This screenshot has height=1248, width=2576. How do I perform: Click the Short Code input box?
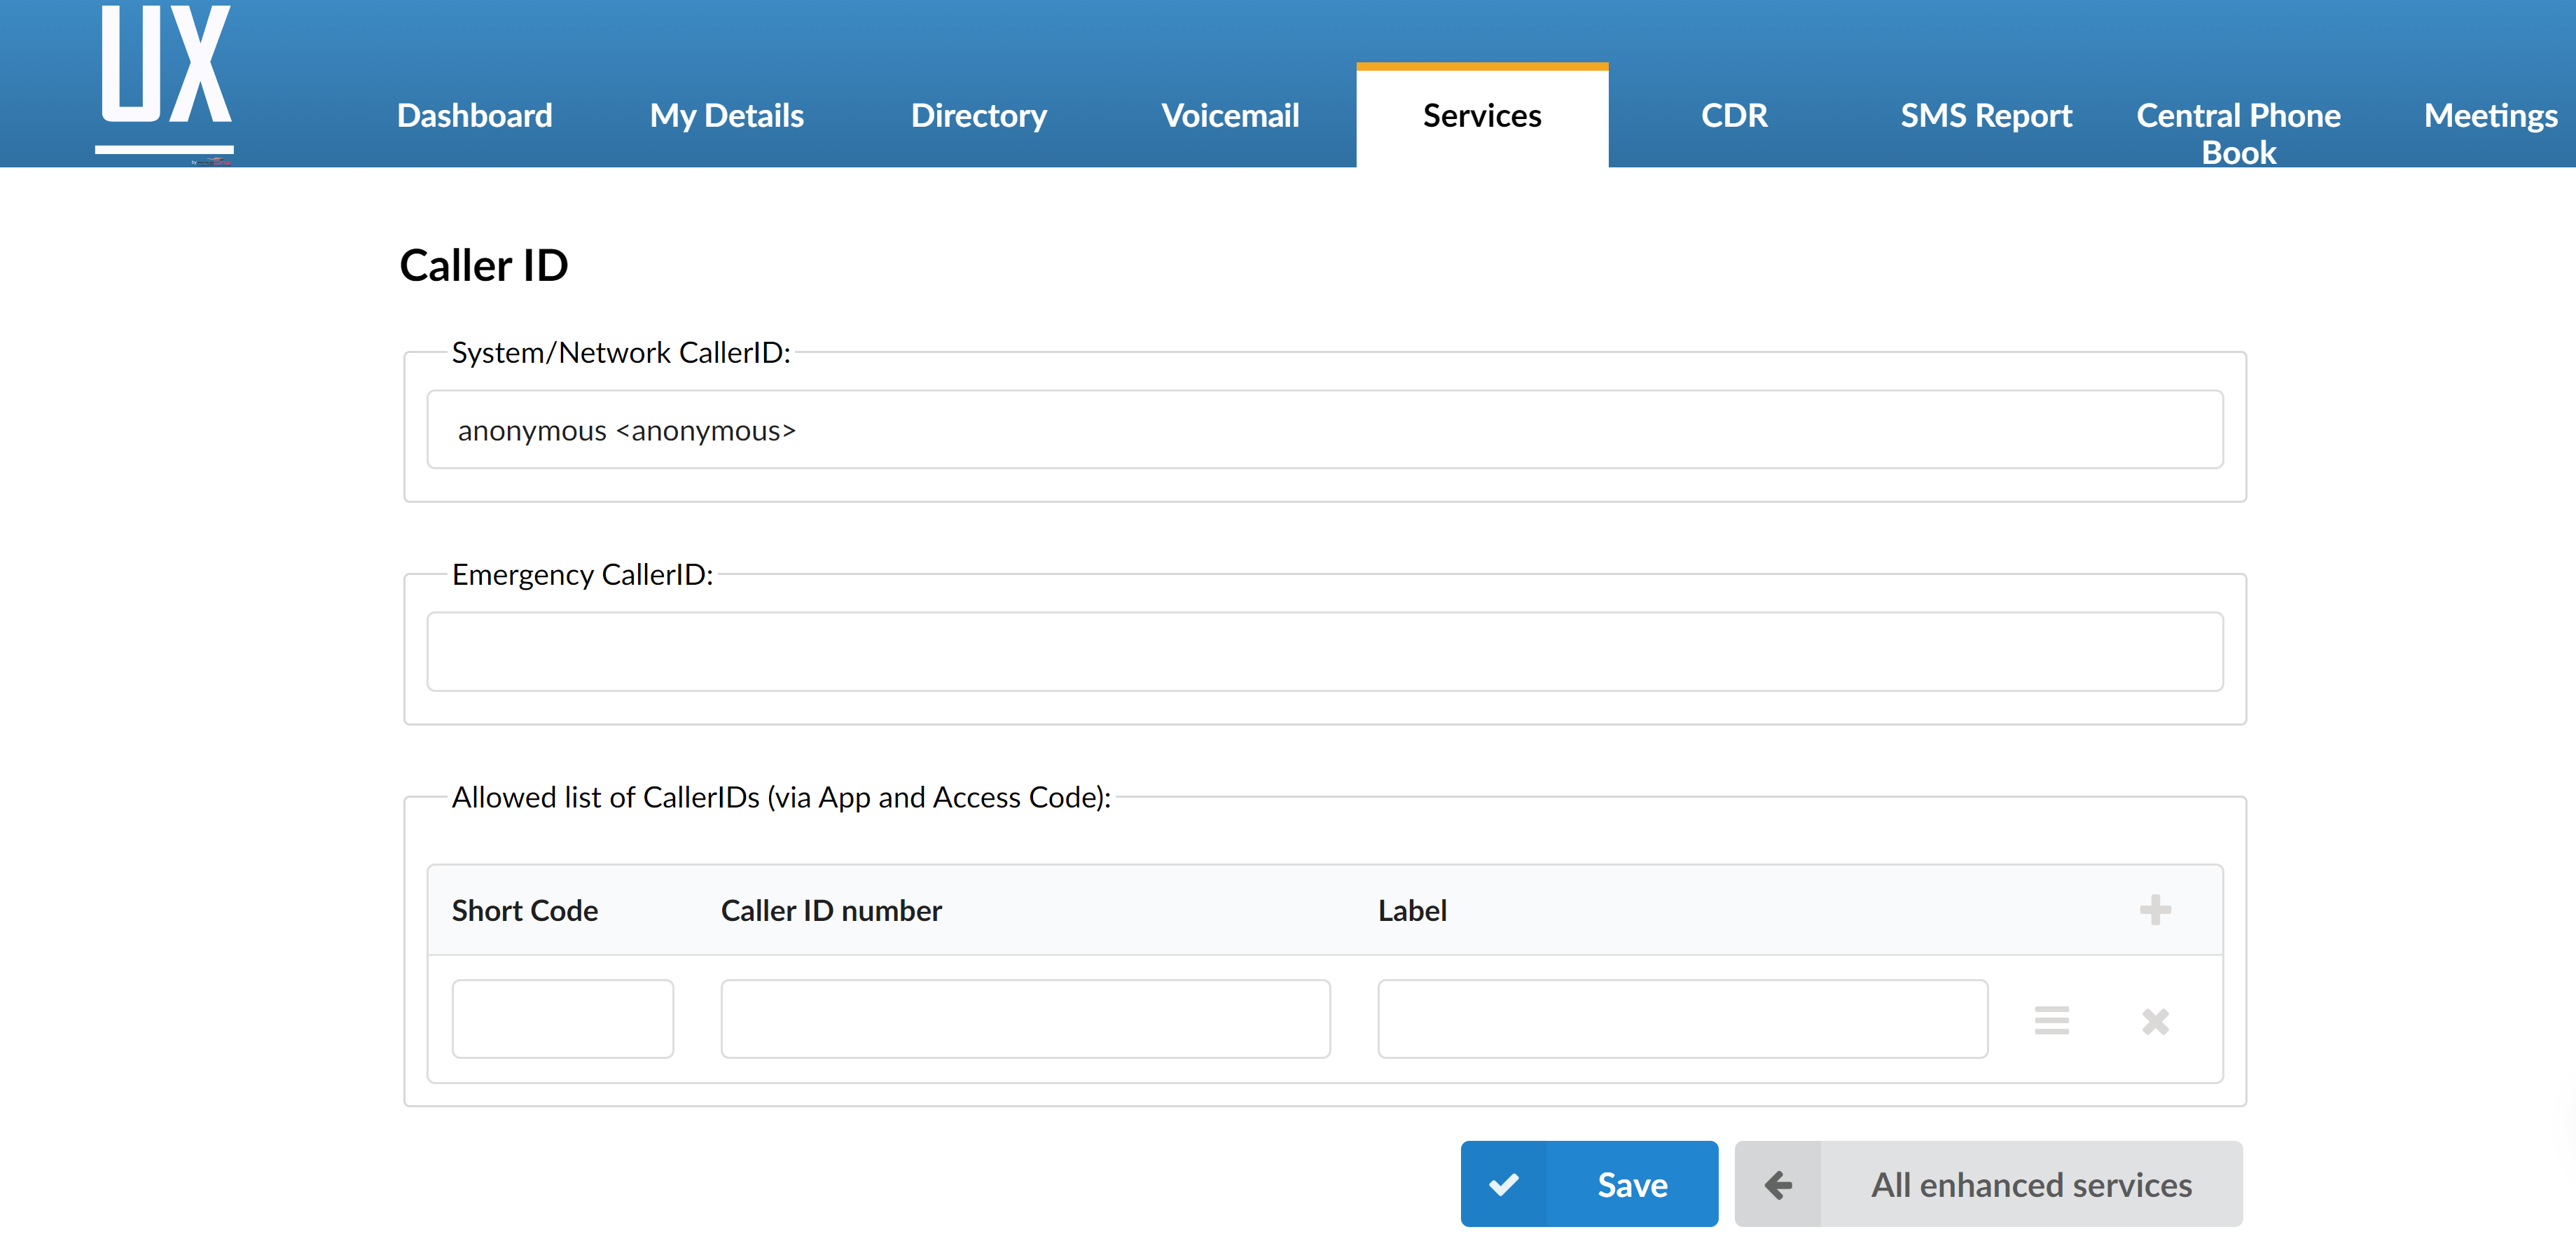click(563, 1019)
